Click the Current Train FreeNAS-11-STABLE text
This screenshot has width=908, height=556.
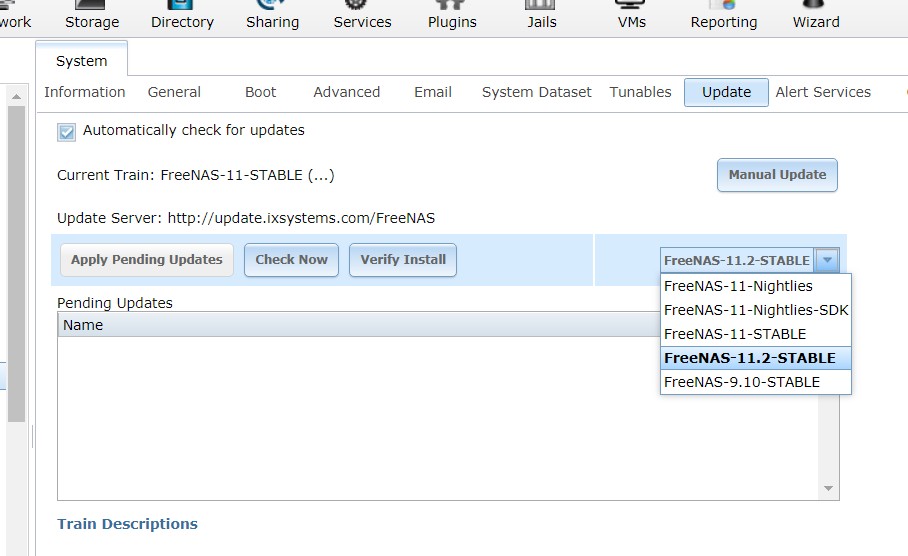tap(196, 175)
